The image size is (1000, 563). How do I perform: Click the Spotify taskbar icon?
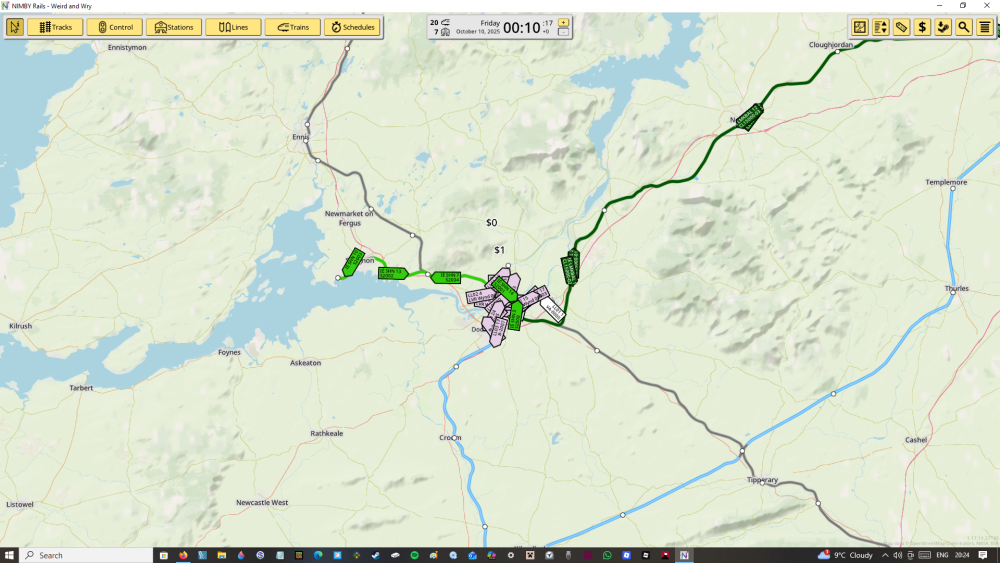pos(414,555)
